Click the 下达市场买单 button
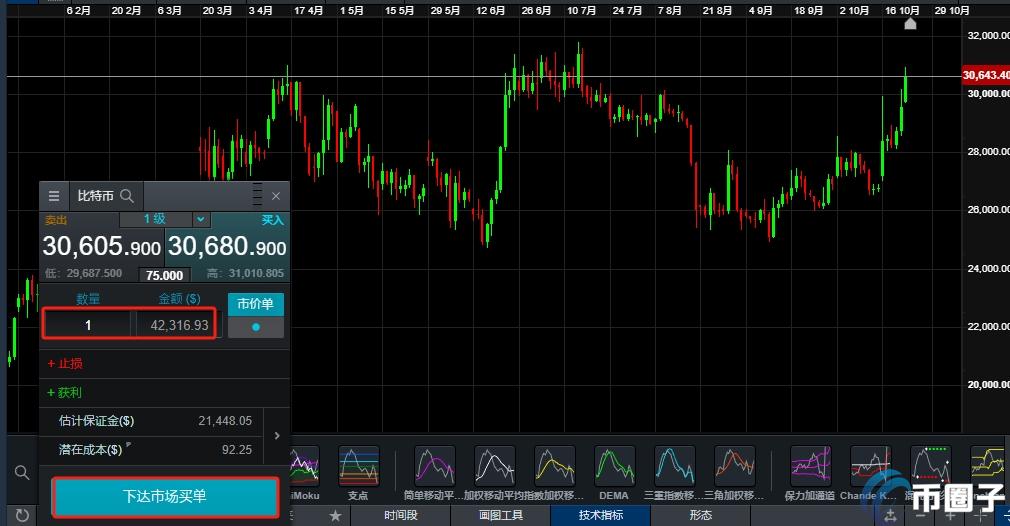The width and height of the screenshot is (1010, 526). pos(165,497)
